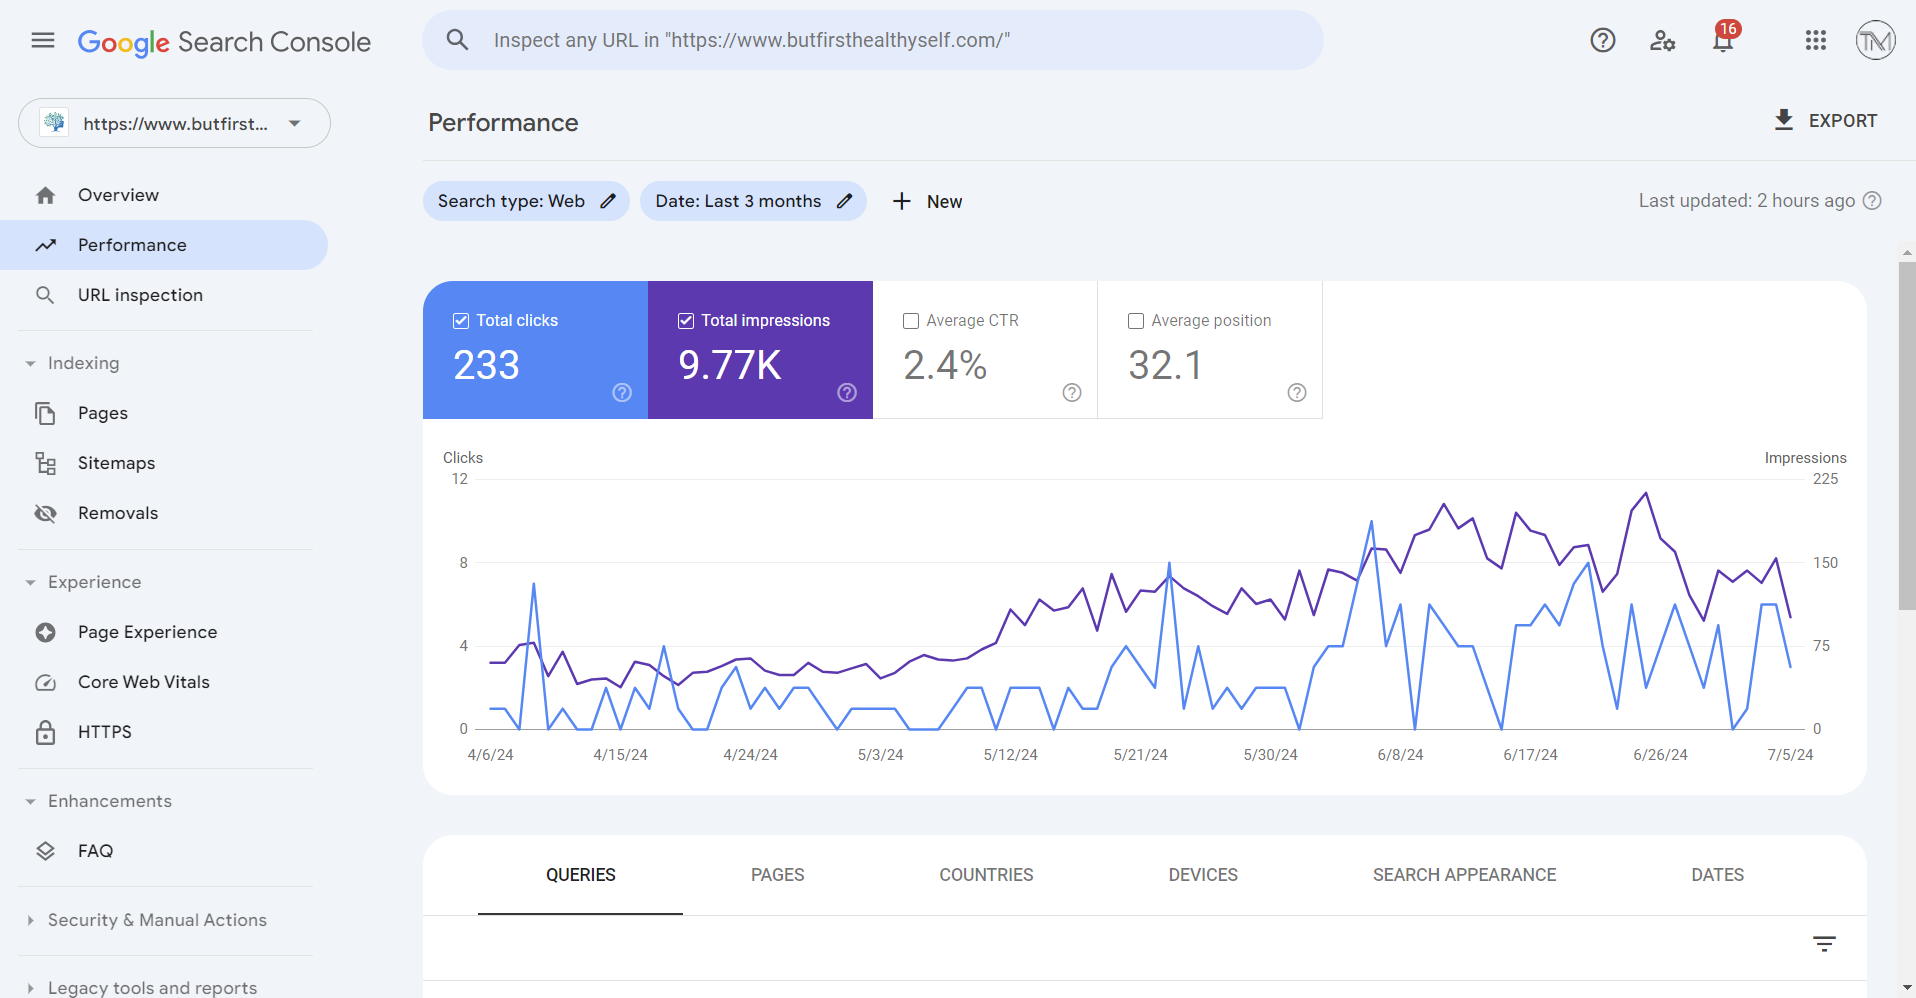The image size is (1916, 998).
Task: Click the HTTPS padlock icon
Action: click(45, 732)
